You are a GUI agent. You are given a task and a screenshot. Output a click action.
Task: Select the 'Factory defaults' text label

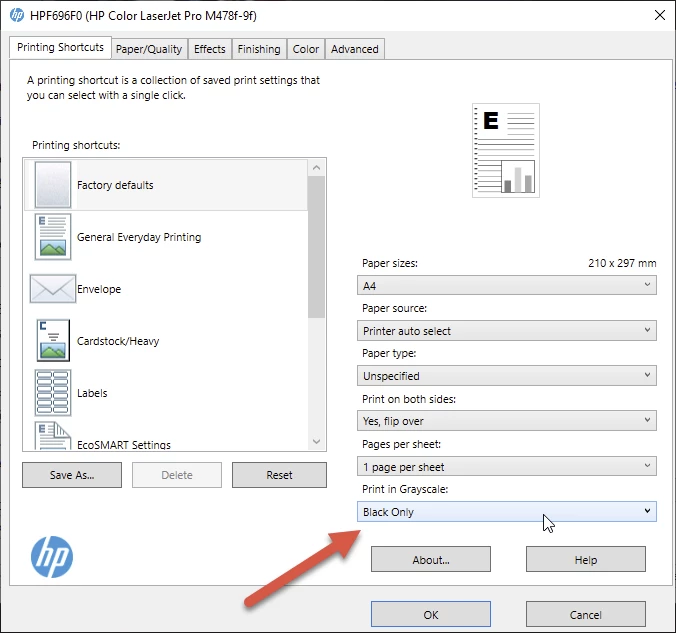click(x=115, y=185)
